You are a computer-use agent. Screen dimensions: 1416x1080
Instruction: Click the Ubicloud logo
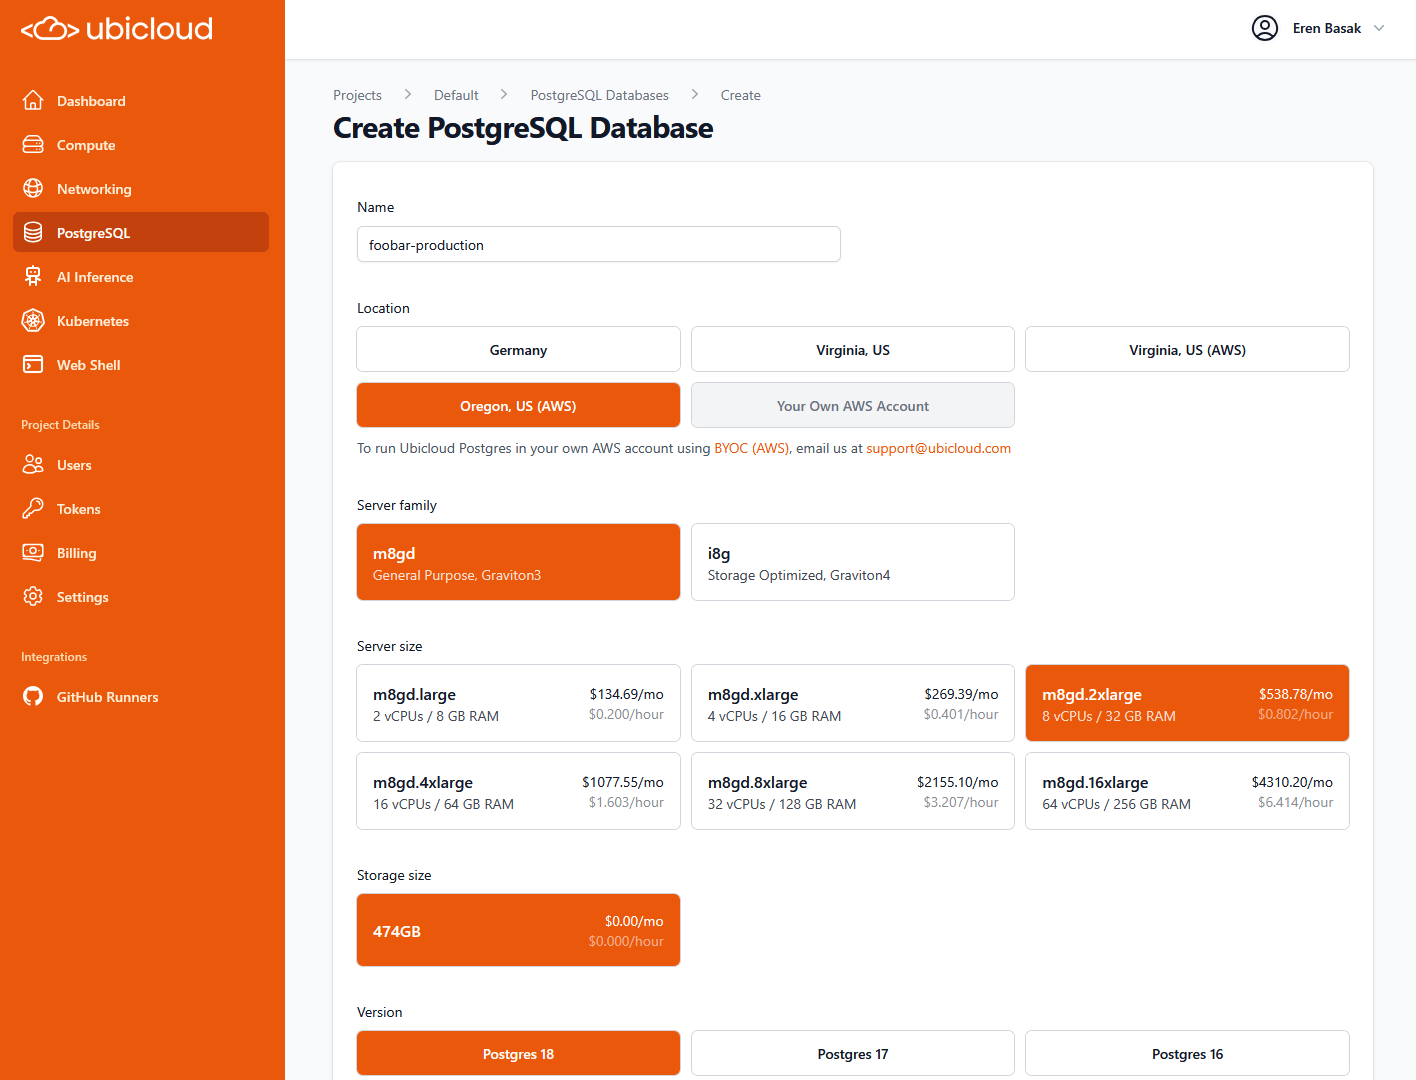coord(117,29)
